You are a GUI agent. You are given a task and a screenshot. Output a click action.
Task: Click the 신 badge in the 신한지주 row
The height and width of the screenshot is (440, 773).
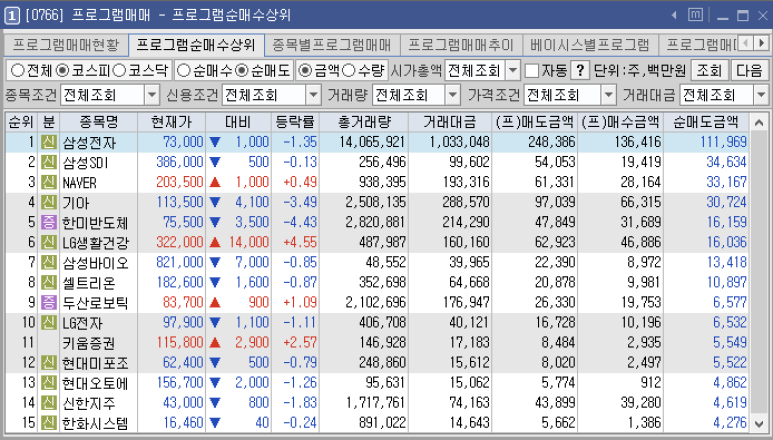click(x=48, y=403)
